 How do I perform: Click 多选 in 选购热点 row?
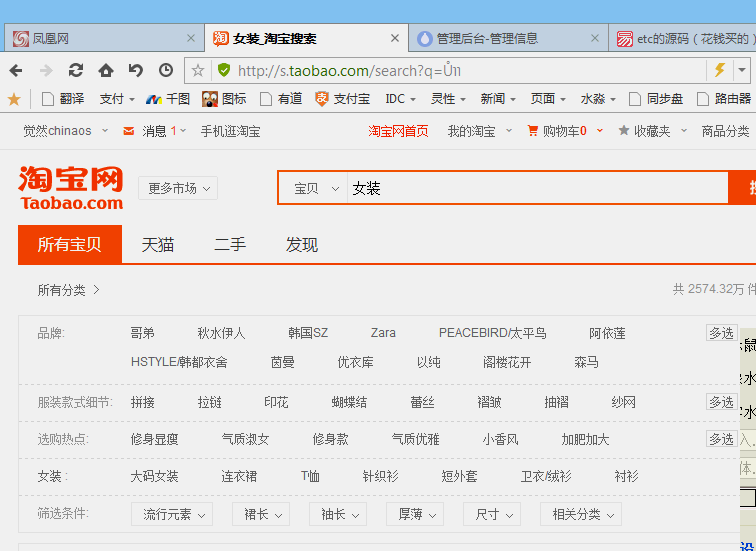pyautogui.click(x=721, y=439)
